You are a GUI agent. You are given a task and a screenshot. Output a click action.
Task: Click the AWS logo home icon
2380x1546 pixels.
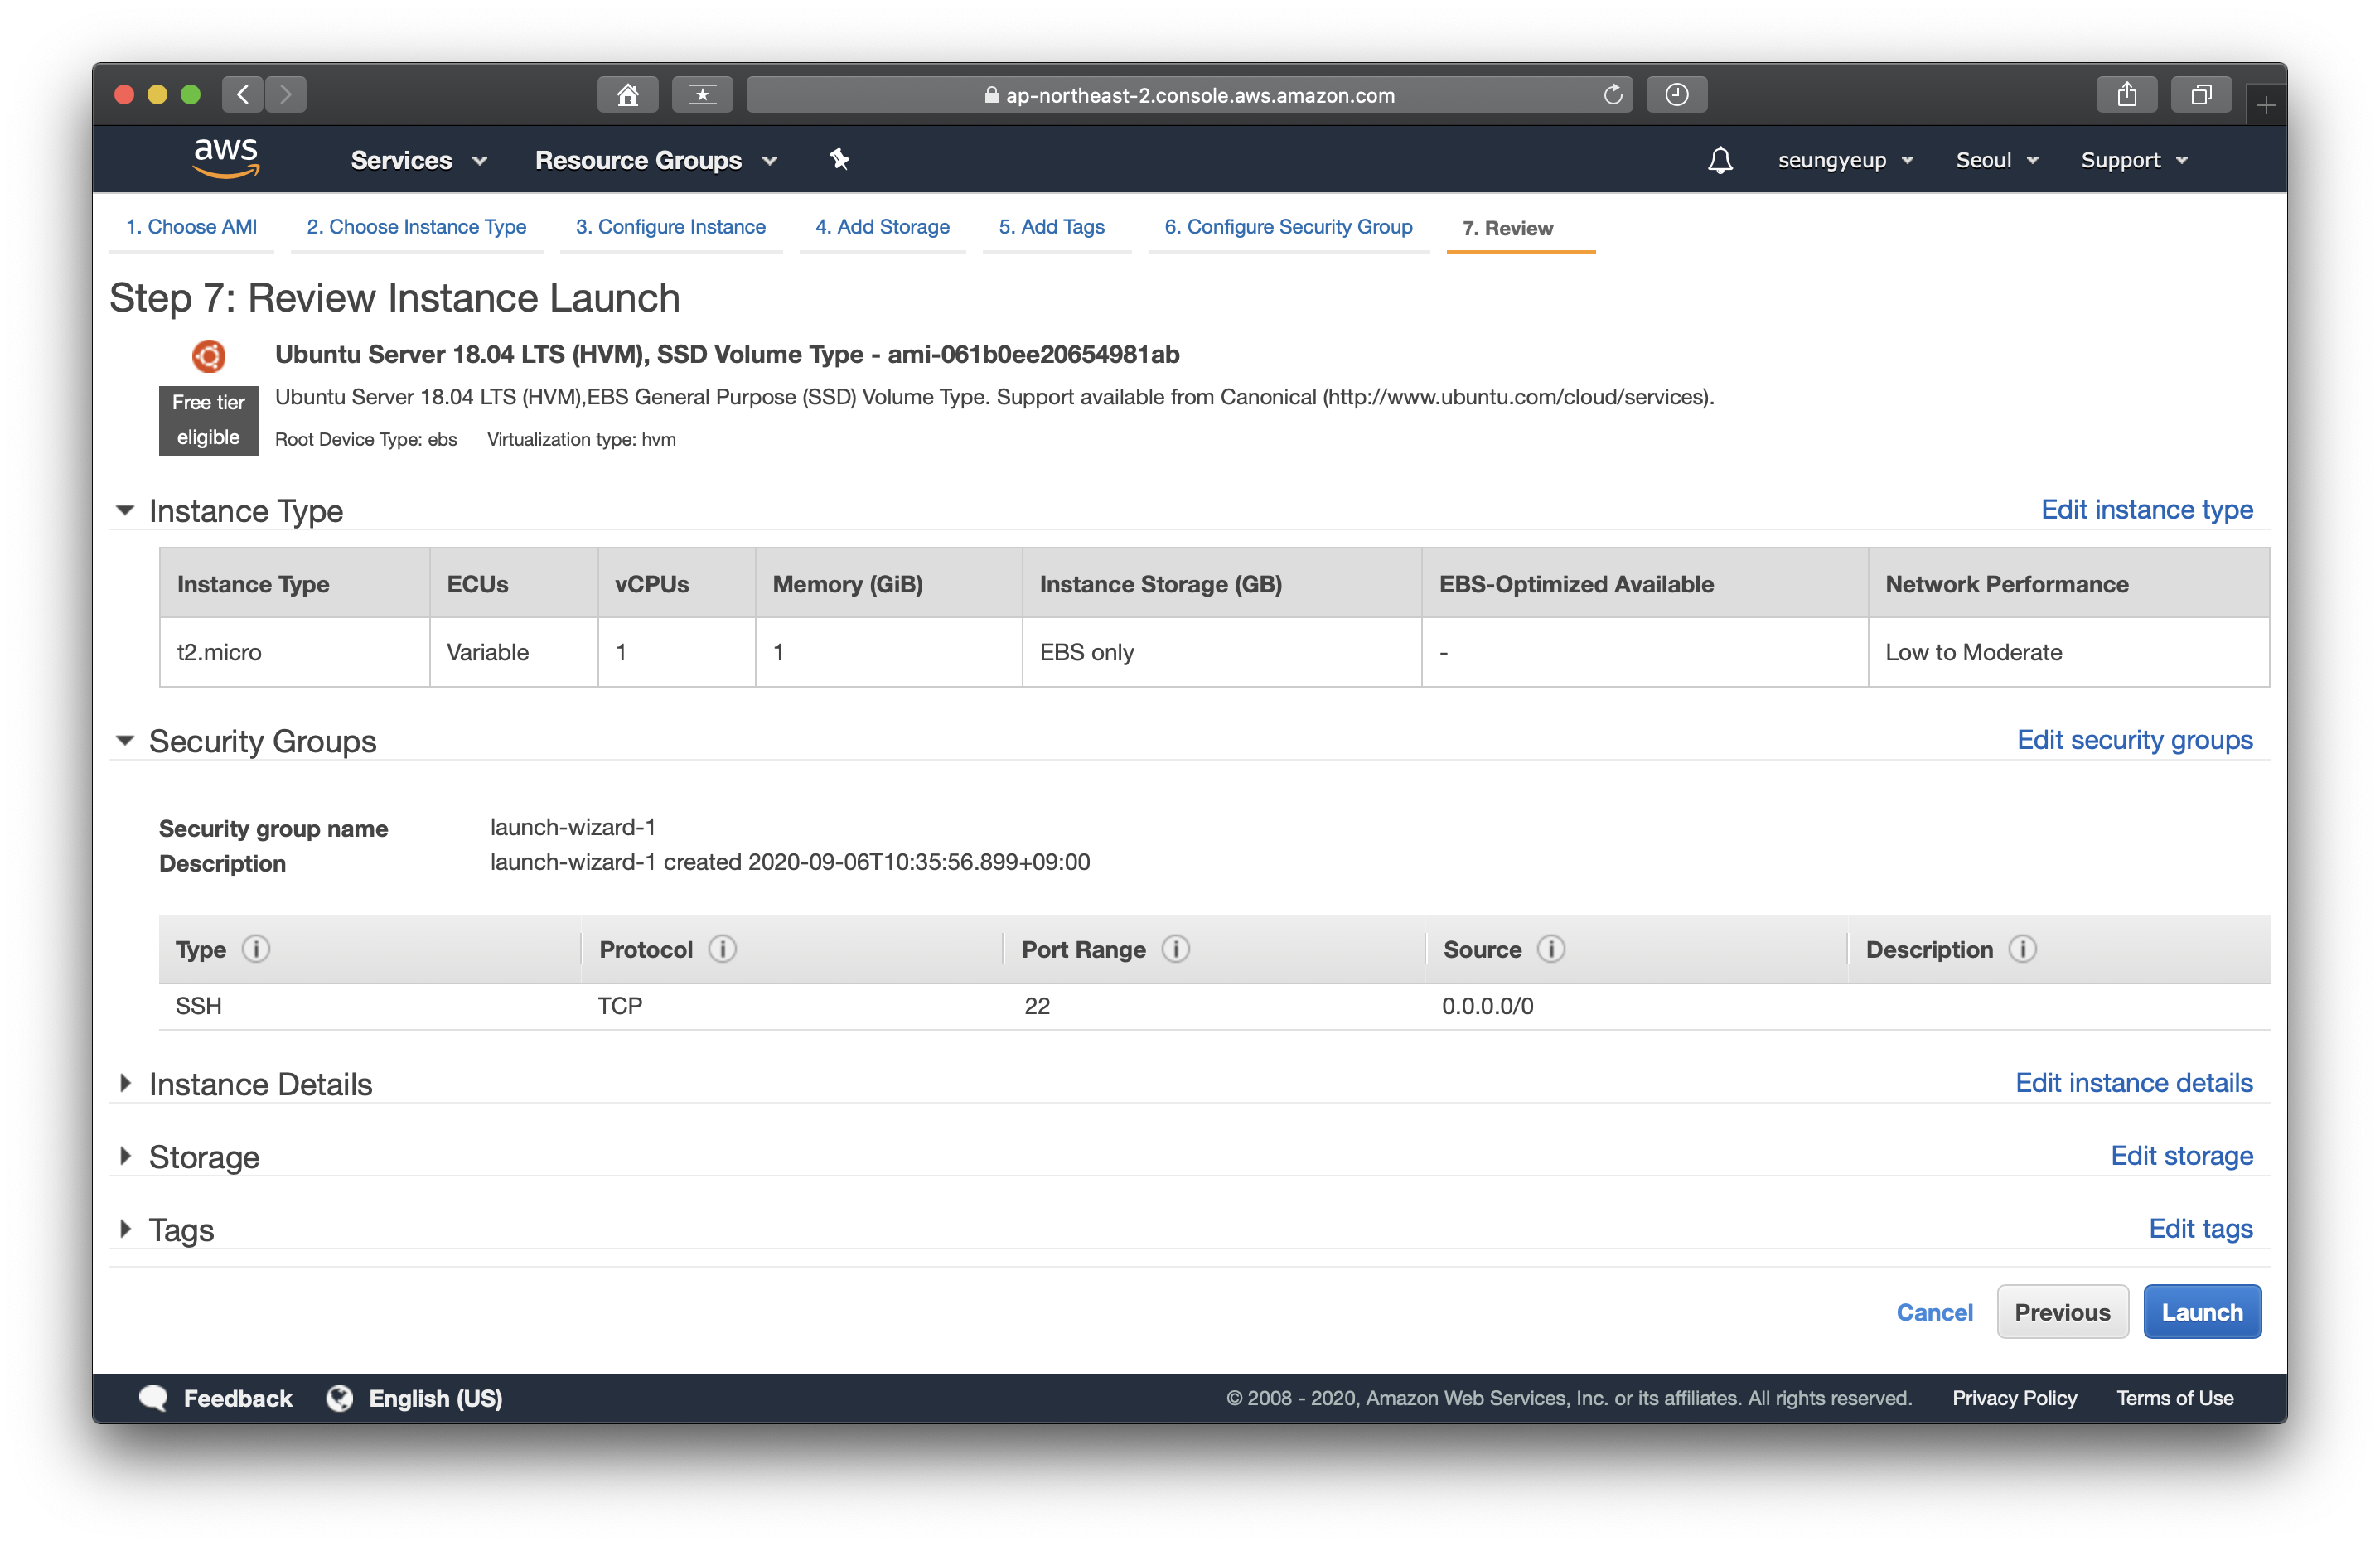[x=226, y=158]
